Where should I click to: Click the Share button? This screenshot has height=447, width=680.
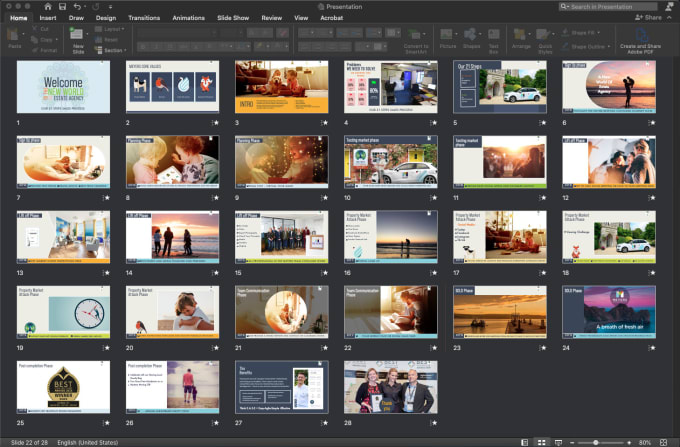pos(648,17)
